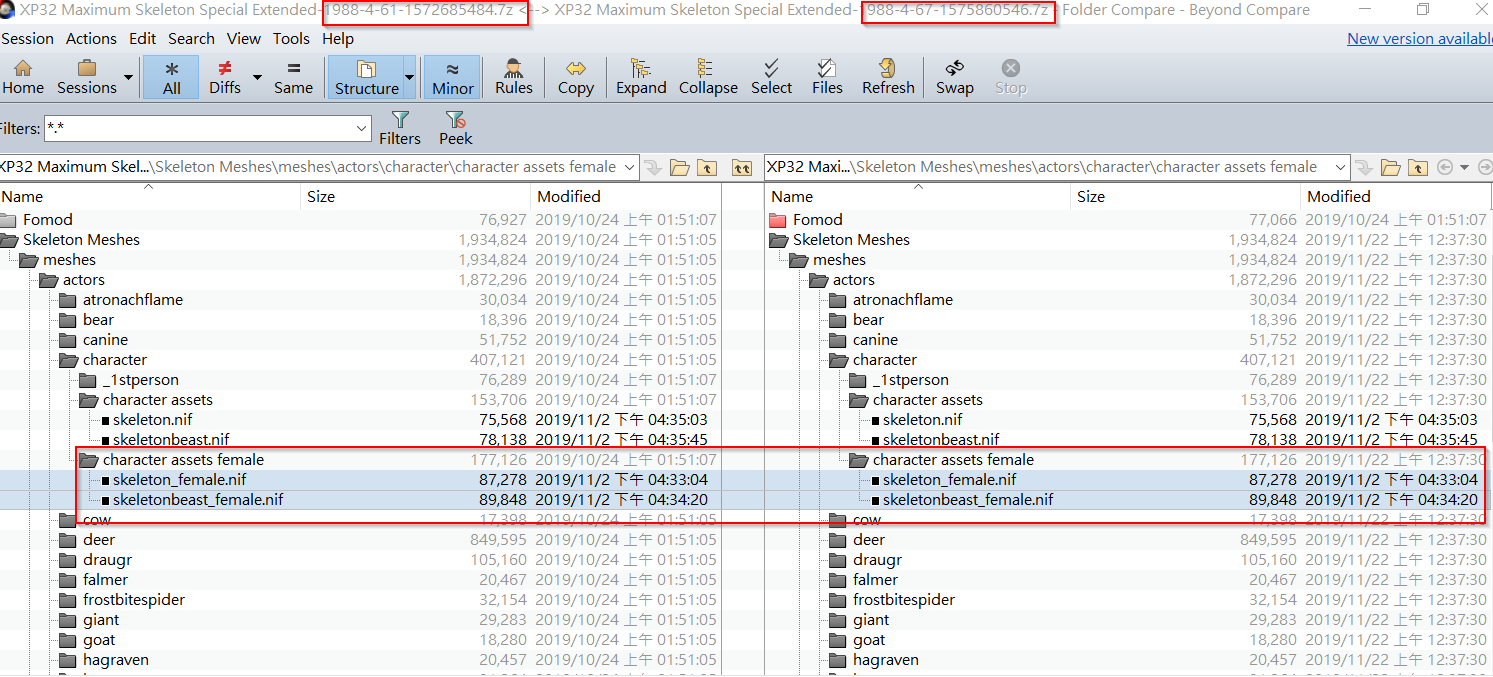Sort left pane by Modified column

click(625, 196)
